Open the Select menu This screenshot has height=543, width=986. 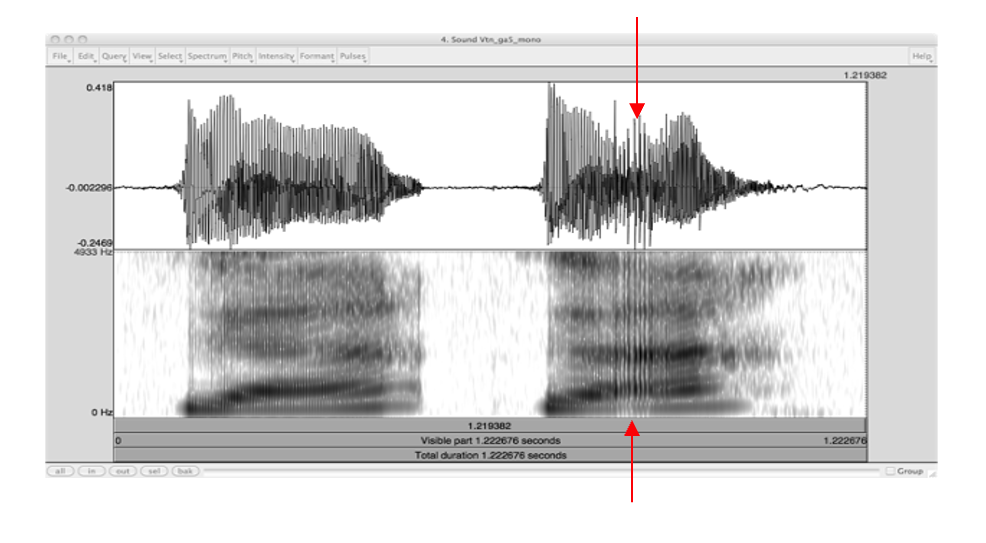[x=170, y=57]
